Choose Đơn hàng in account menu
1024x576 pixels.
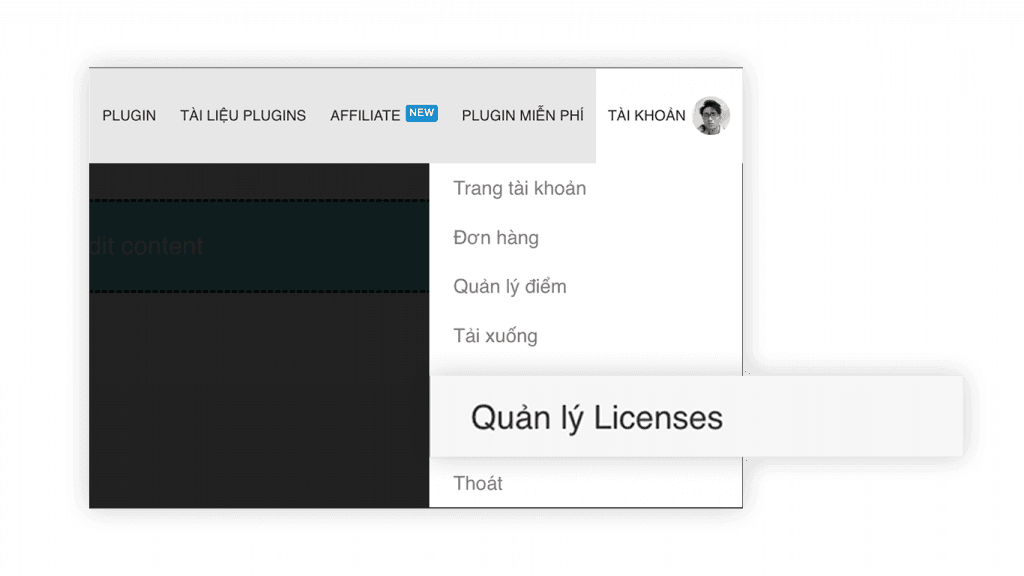(495, 238)
